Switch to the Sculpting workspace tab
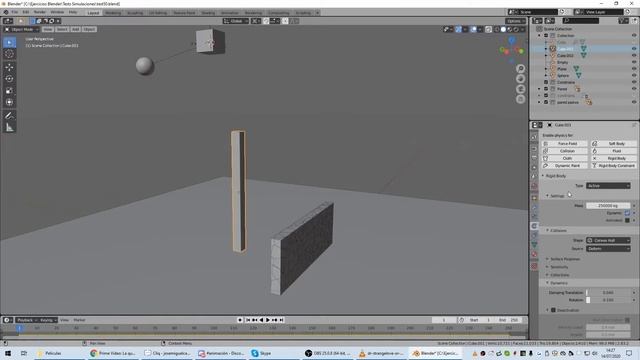This screenshot has height=360, width=640. click(x=135, y=13)
